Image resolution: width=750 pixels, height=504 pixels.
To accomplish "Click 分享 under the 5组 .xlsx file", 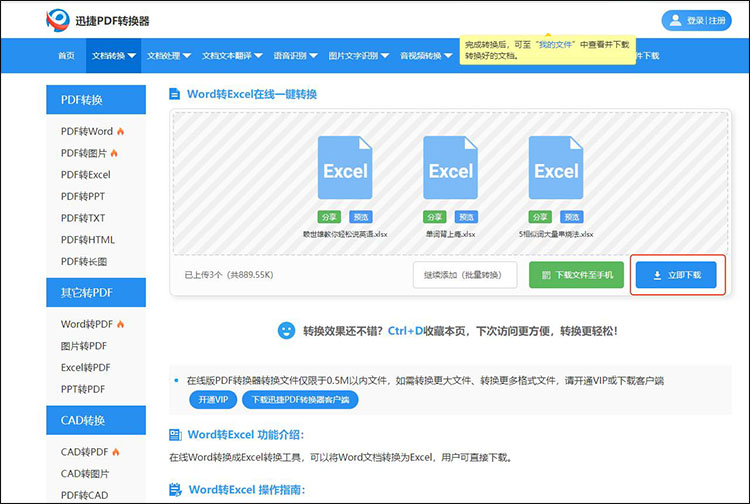I will (x=540, y=217).
